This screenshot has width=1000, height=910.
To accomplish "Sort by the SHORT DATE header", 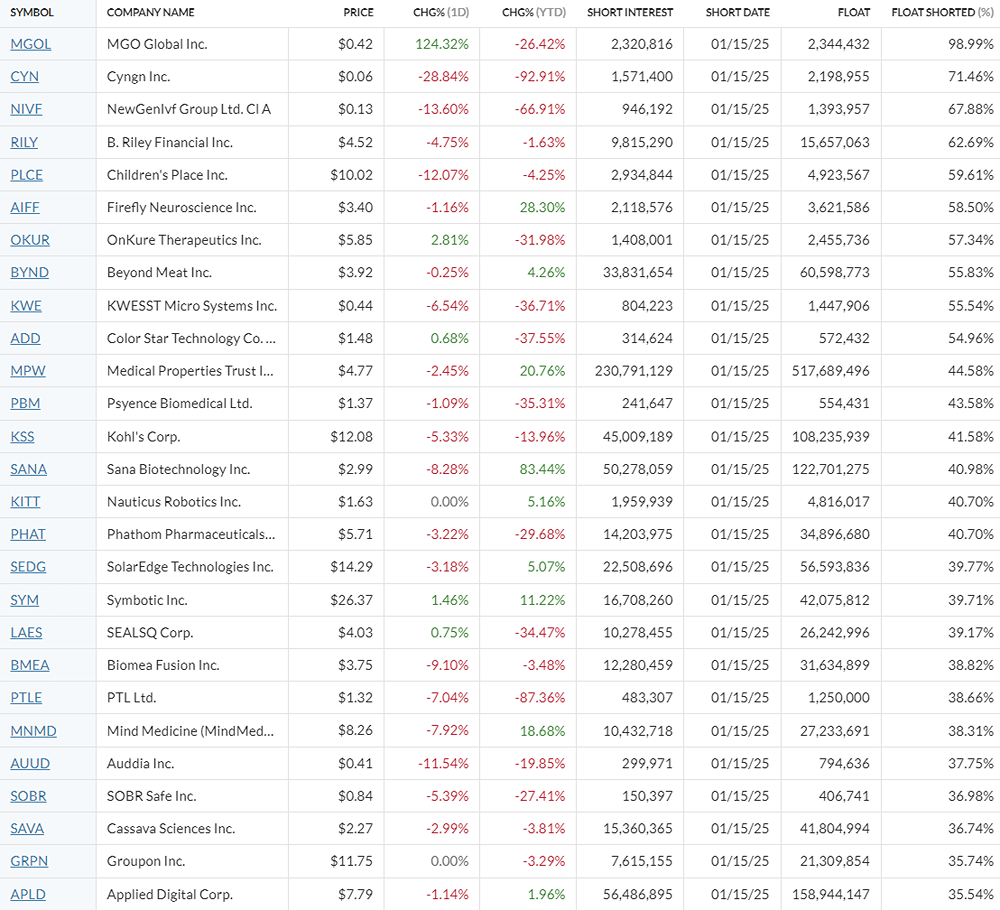I will coord(738,12).
